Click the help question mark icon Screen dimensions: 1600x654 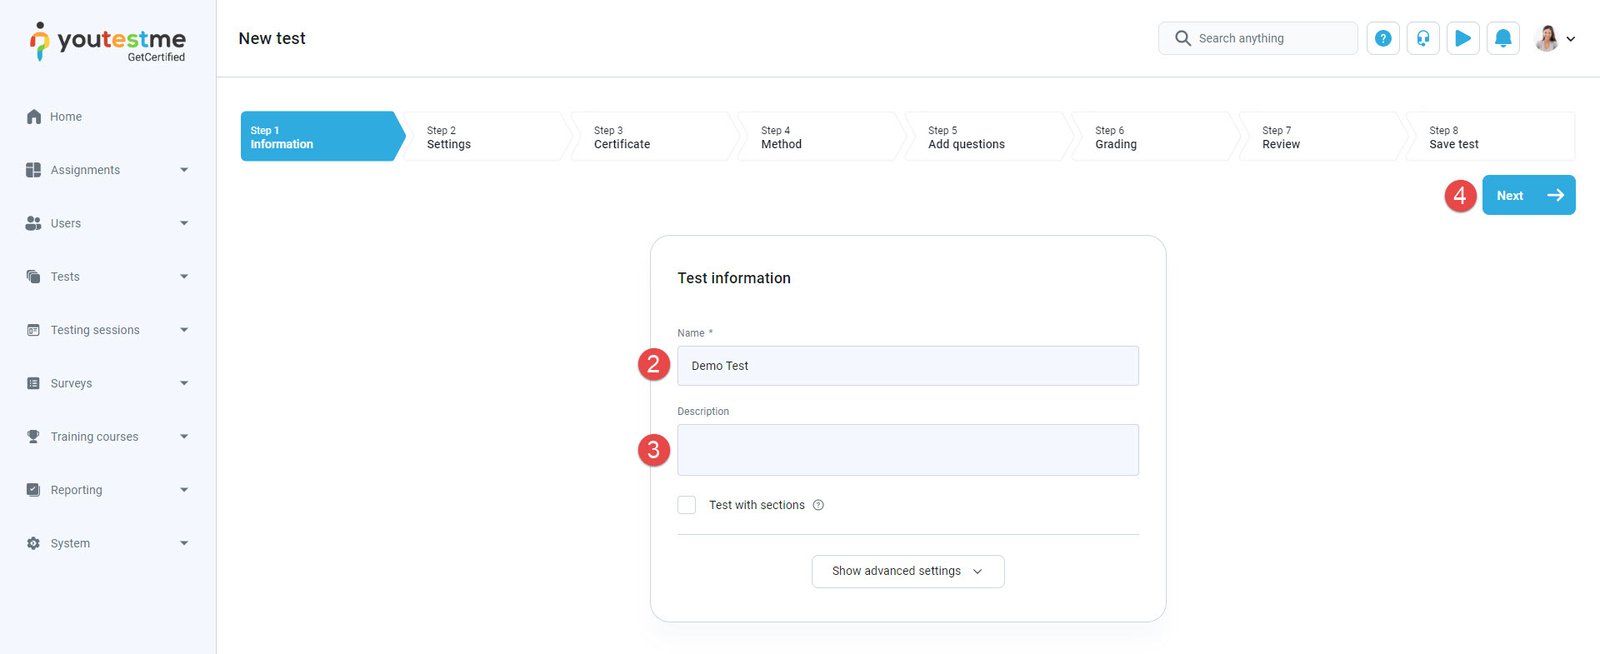point(1382,38)
